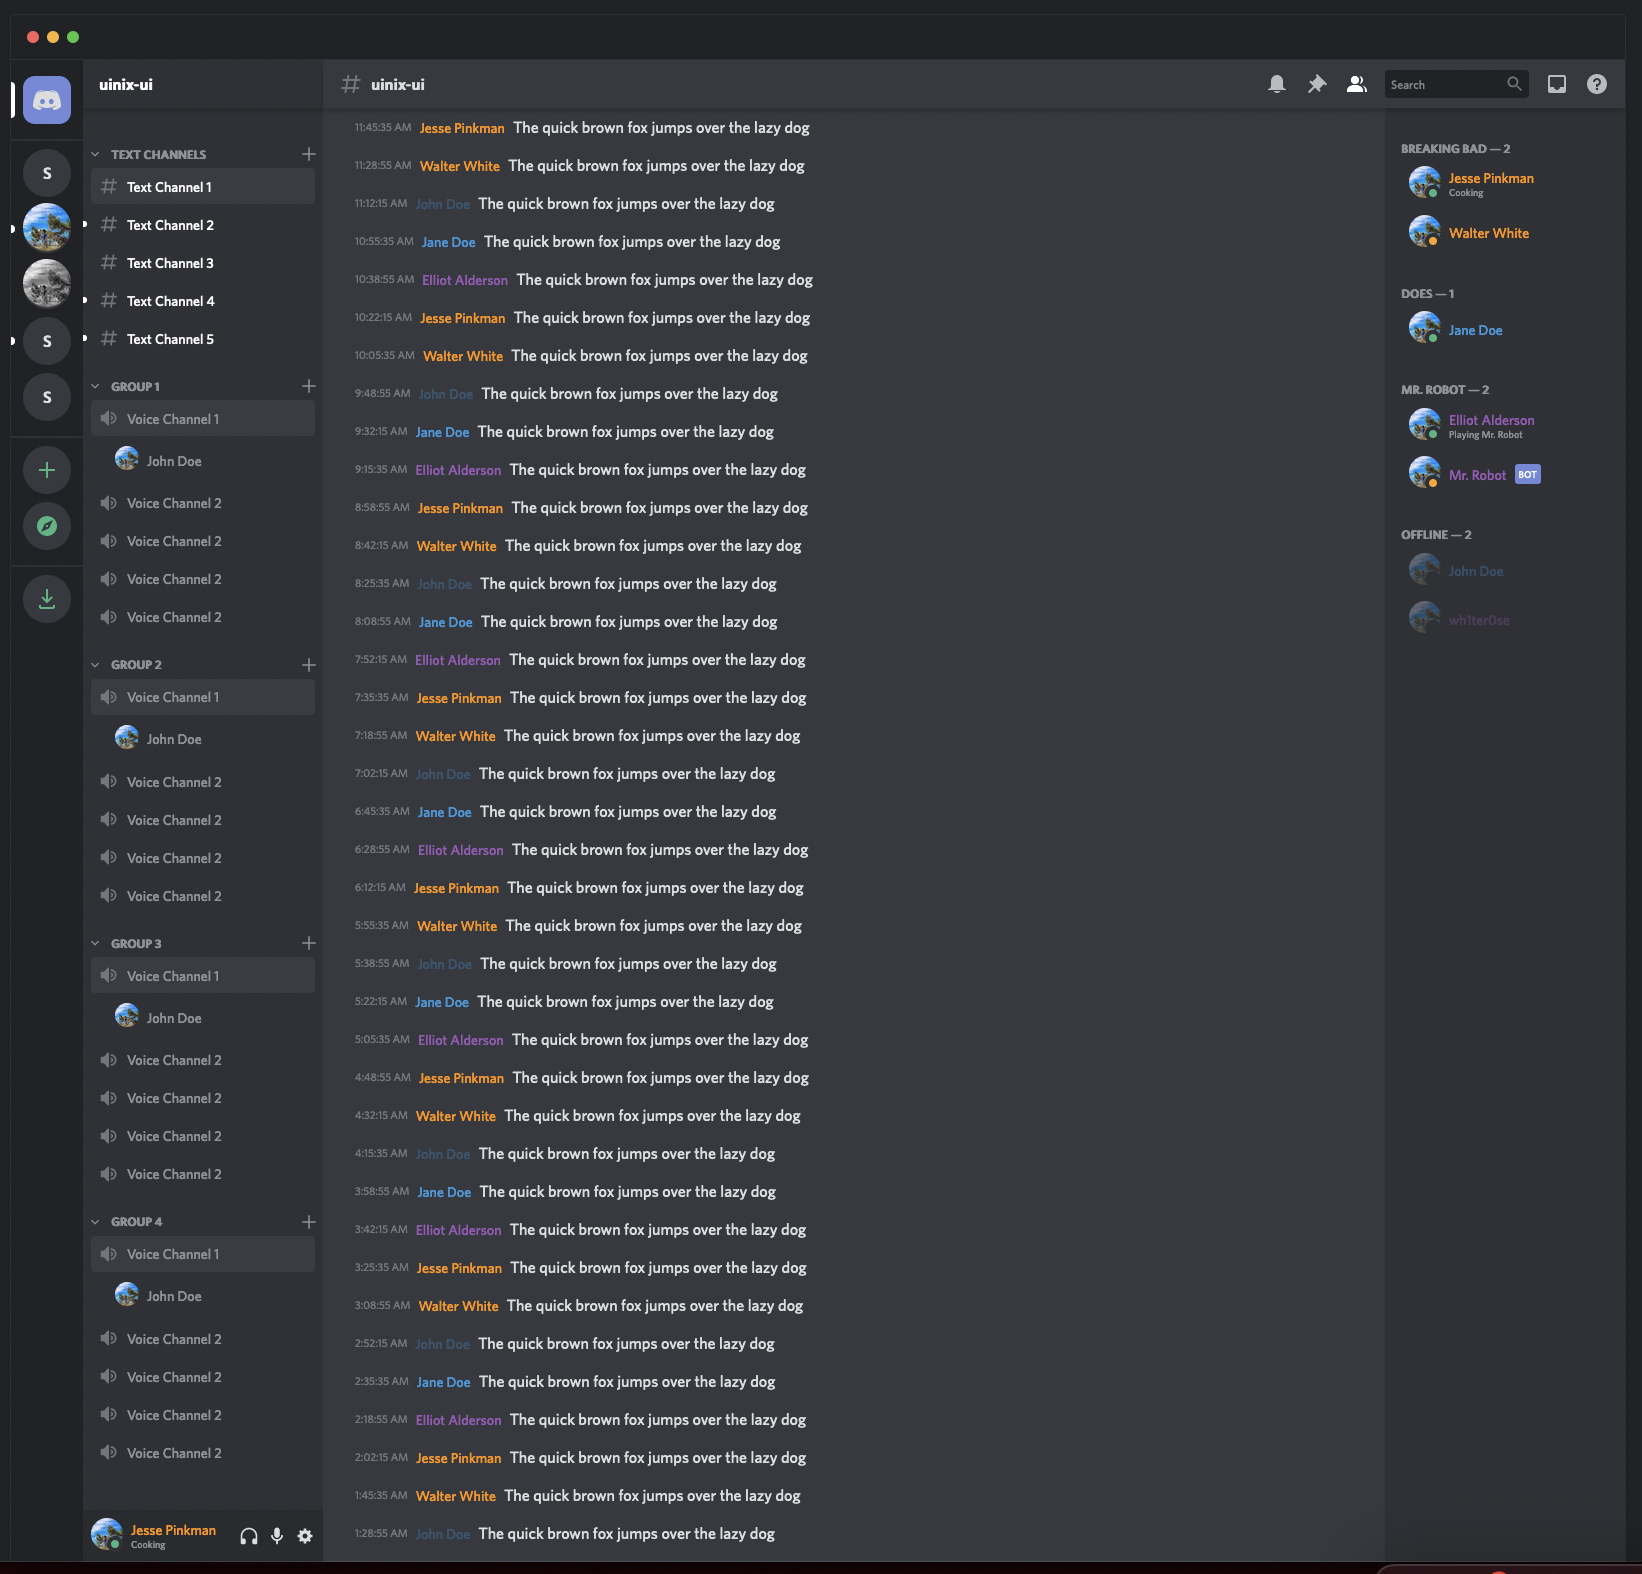The image size is (1642, 1574).
Task: Collapse the GROUP 3 category
Action: coord(96,943)
